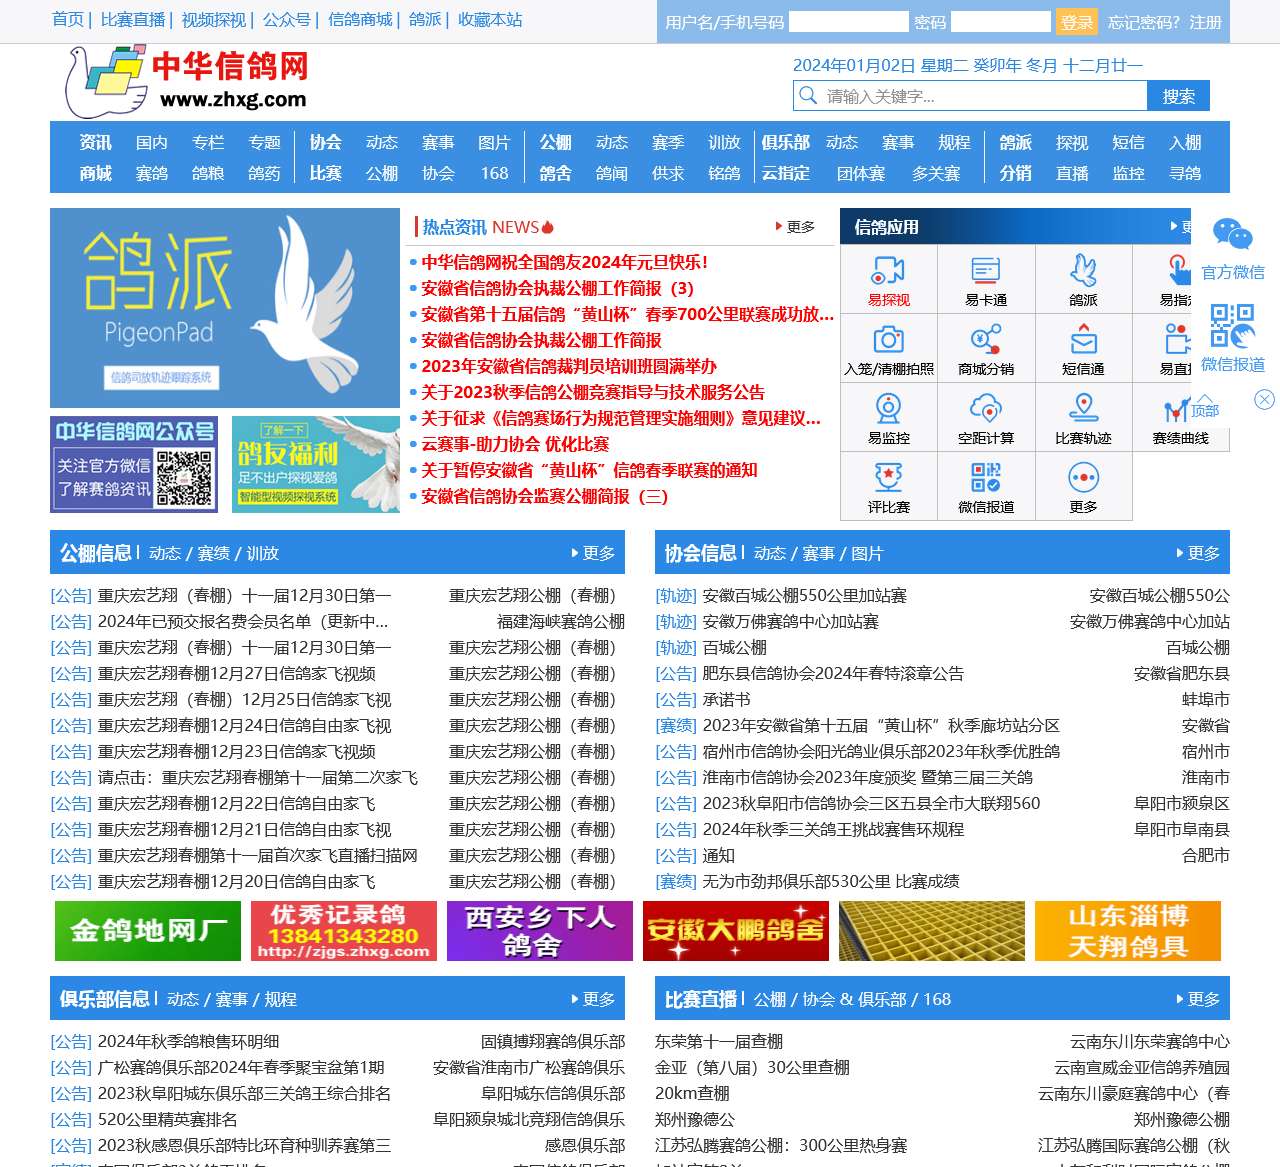Expand 更多 in 比赛直播 header
The width and height of the screenshot is (1280, 1167).
[x=1198, y=999]
